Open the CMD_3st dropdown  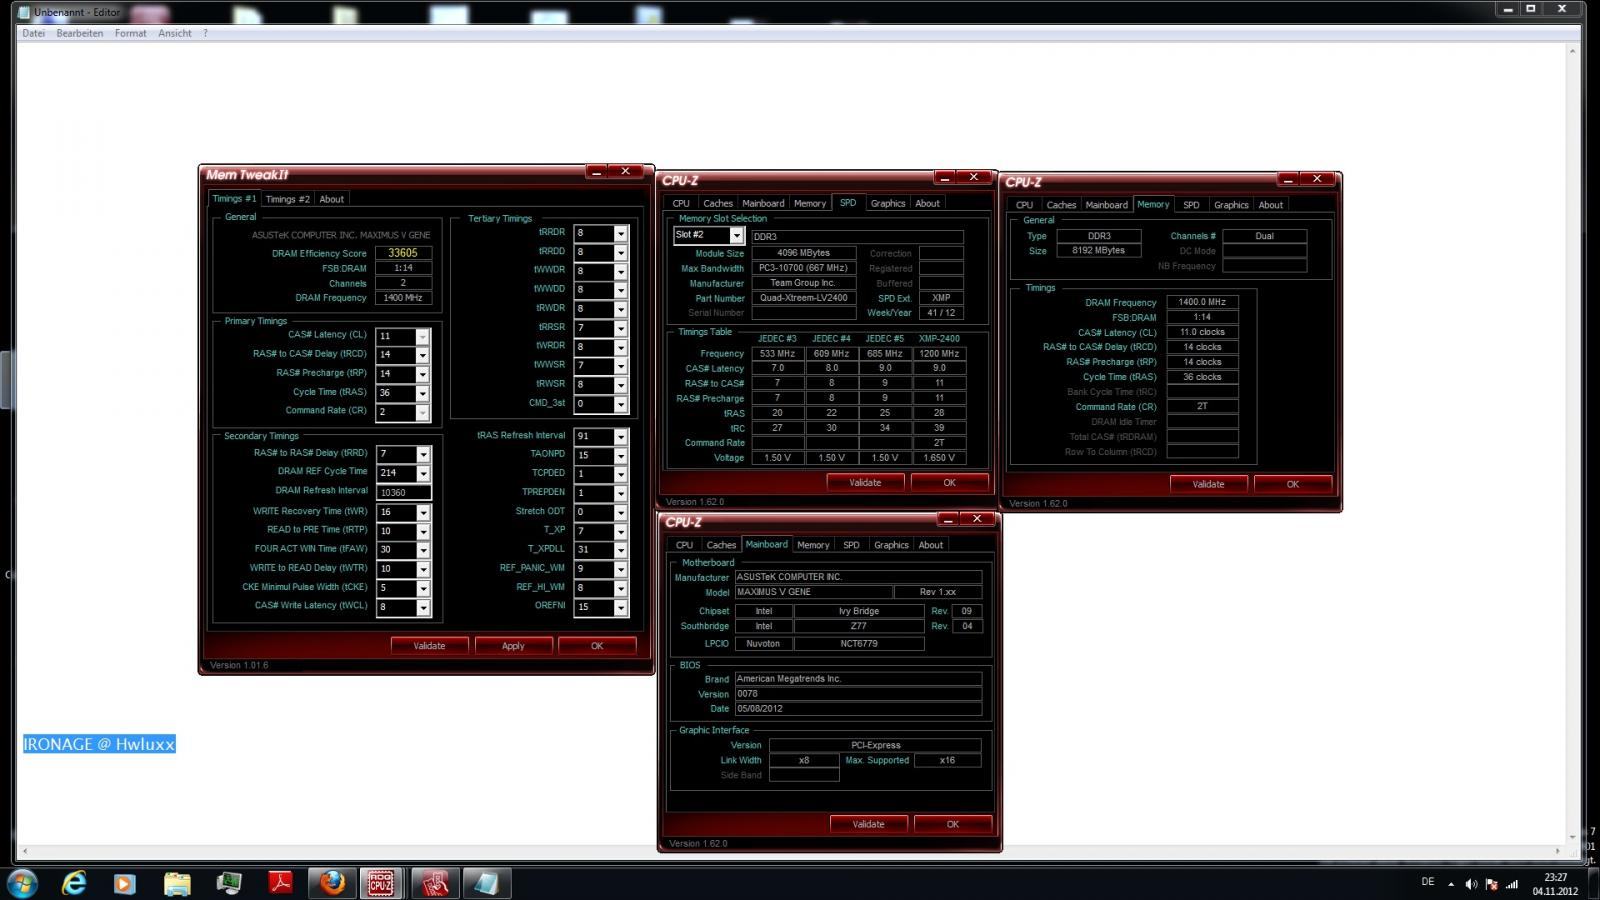click(x=620, y=404)
